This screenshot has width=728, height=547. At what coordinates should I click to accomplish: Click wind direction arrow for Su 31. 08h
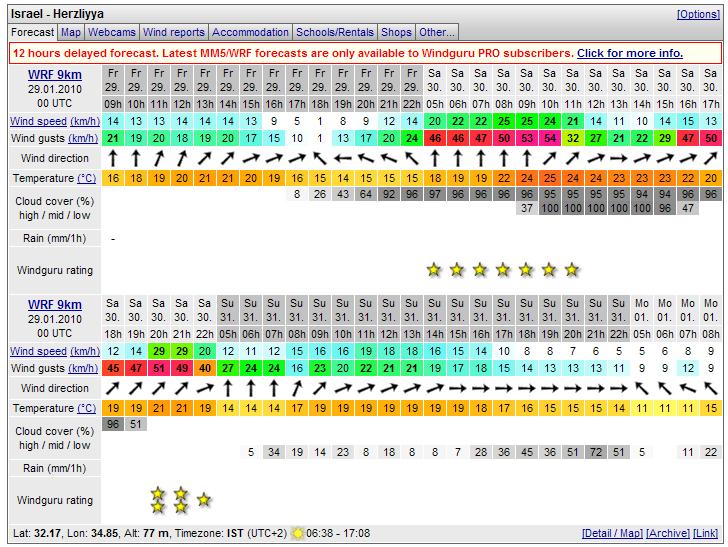coord(297,388)
